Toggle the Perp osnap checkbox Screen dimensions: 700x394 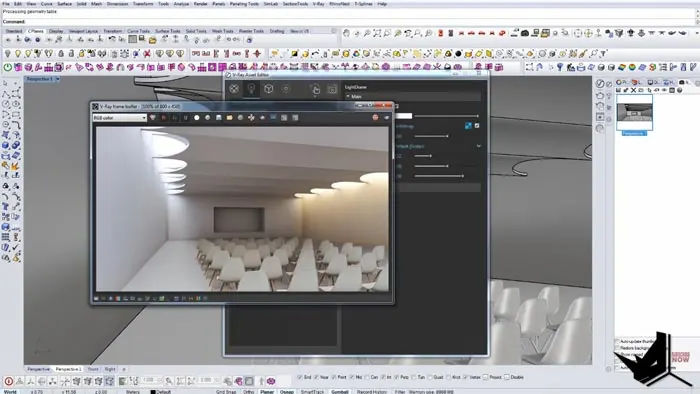pos(397,377)
